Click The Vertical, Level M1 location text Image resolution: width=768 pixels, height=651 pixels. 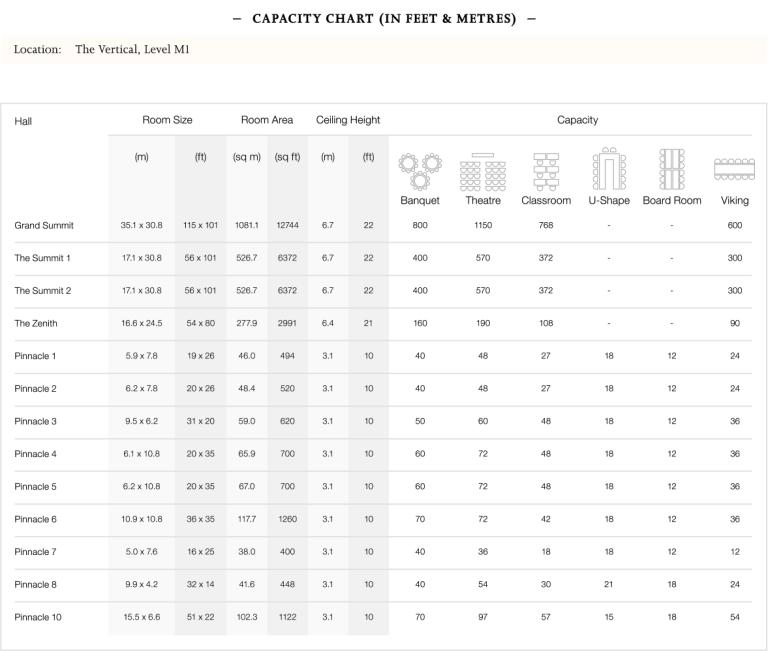point(132,49)
